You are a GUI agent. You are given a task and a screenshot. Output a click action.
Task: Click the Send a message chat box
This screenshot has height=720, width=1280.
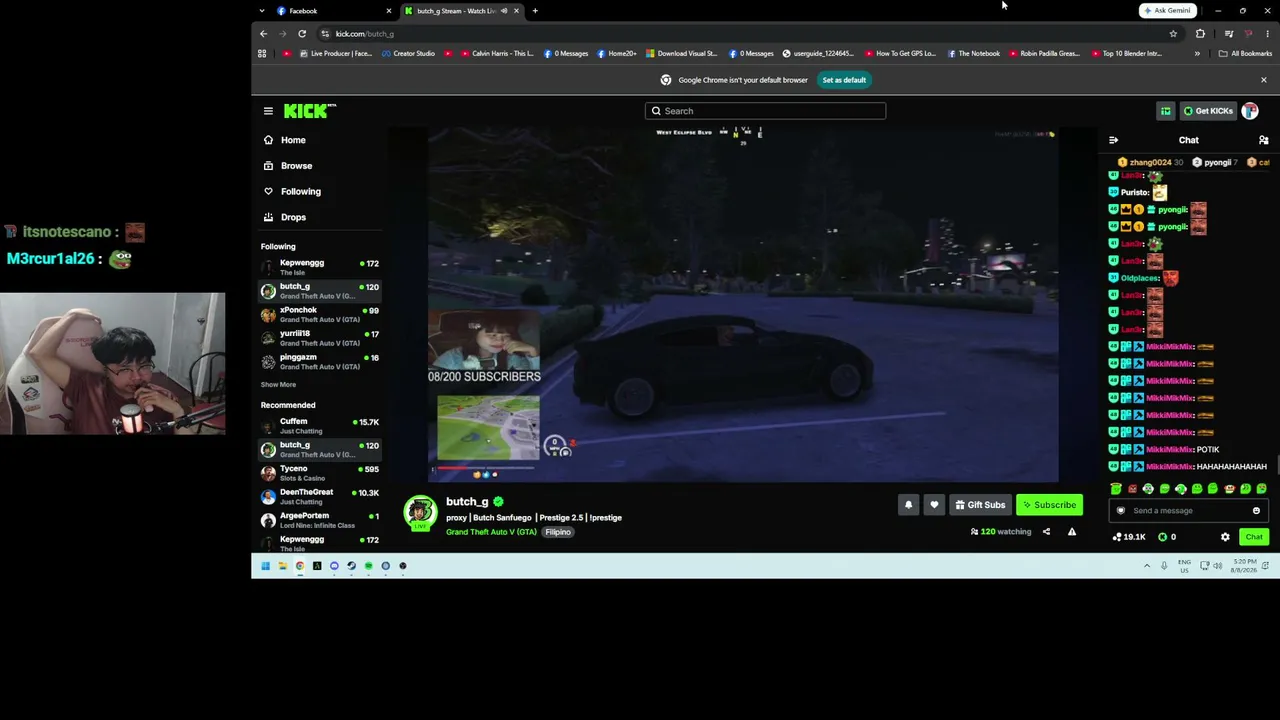[1189, 511]
